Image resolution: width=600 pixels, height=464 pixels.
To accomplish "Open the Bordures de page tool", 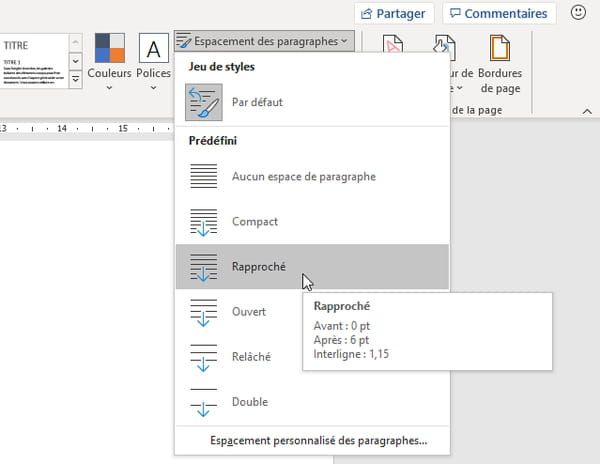I will coord(500,64).
